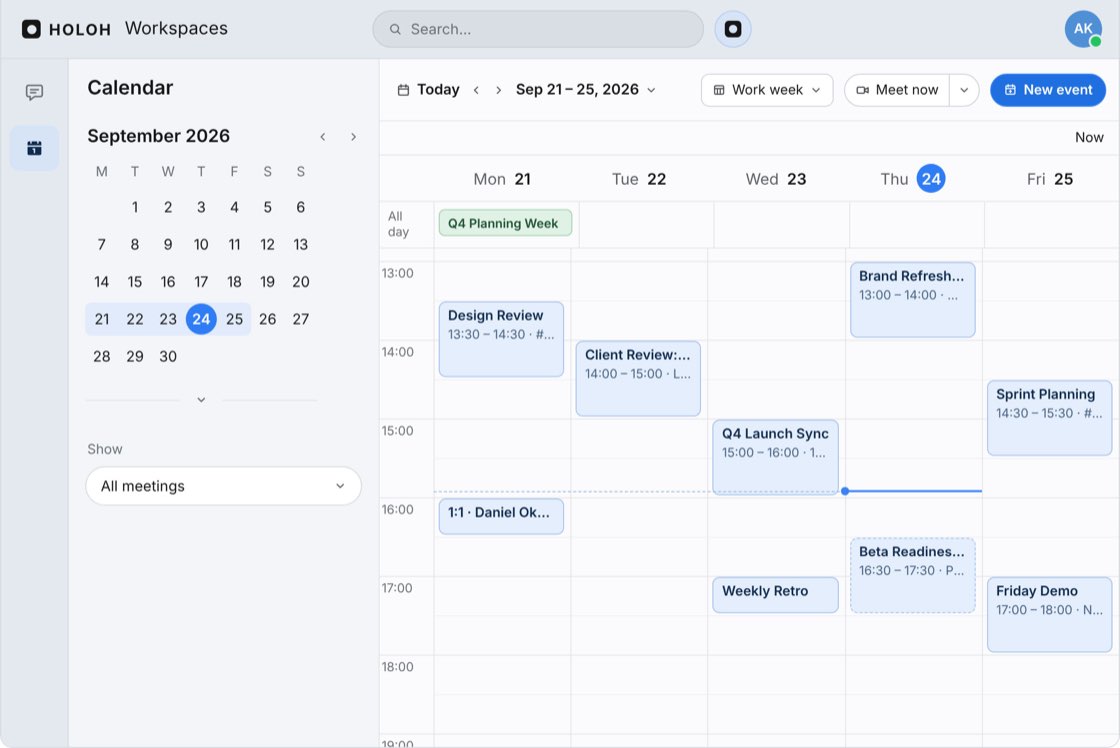1120x748 pixels.
Task: Open the 1:1 Daniel Ok event
Action: pyautogui.click(x=501, y=516)
